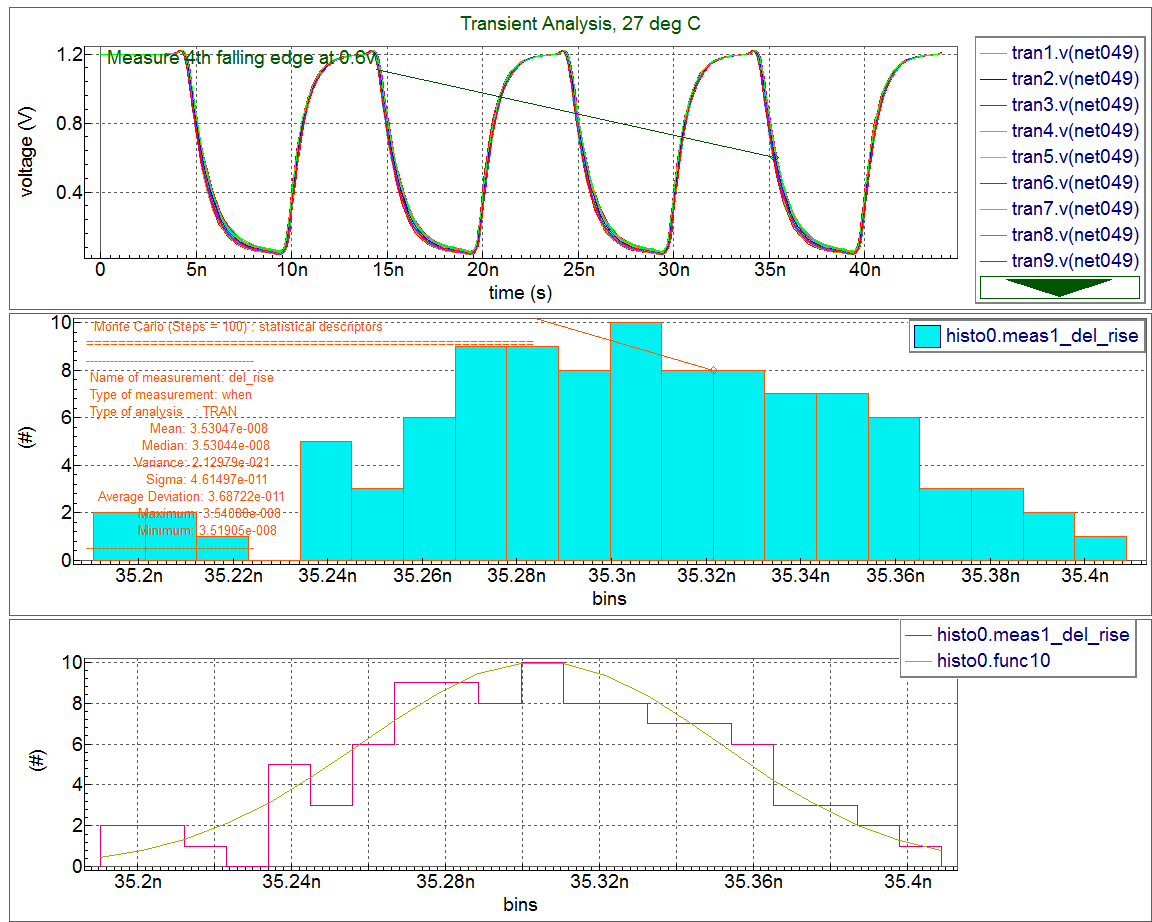Select the tran2.v(net049) legend entry
This screenshot has width=1152, height=922.
1075,79
